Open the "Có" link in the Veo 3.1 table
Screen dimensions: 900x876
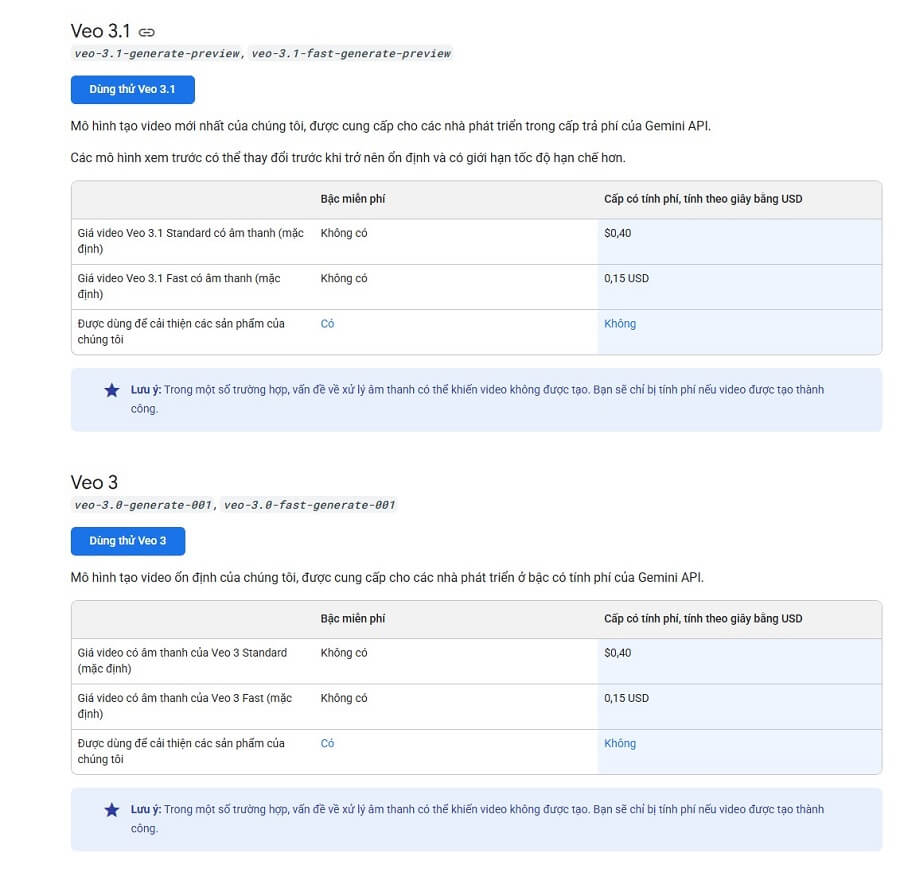point(327,324)
